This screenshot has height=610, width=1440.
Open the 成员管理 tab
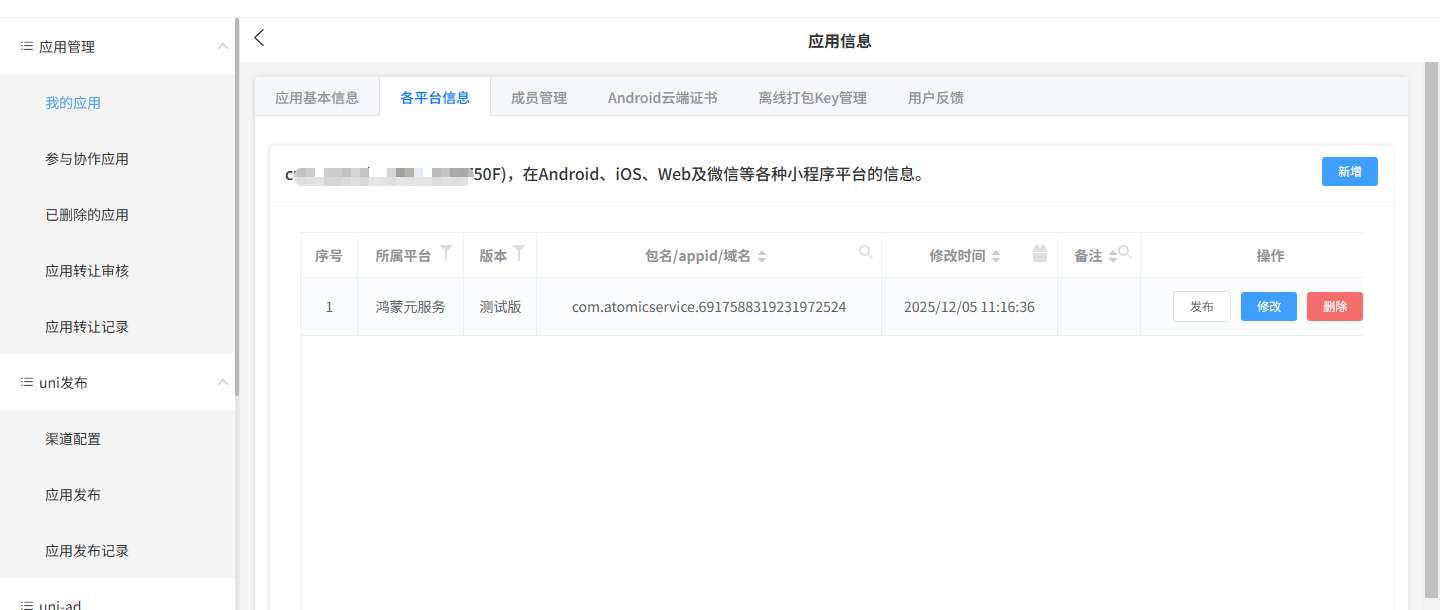[539, 98]
